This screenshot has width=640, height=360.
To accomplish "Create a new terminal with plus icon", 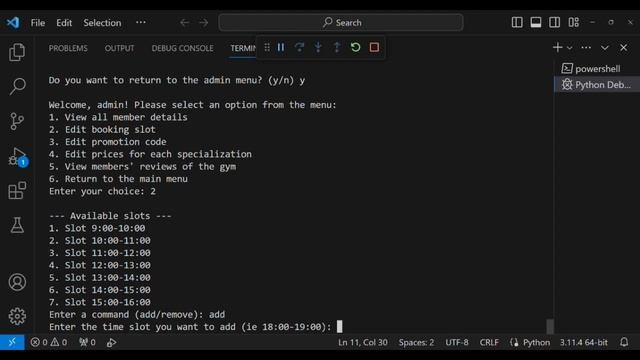I will (558, 47).
